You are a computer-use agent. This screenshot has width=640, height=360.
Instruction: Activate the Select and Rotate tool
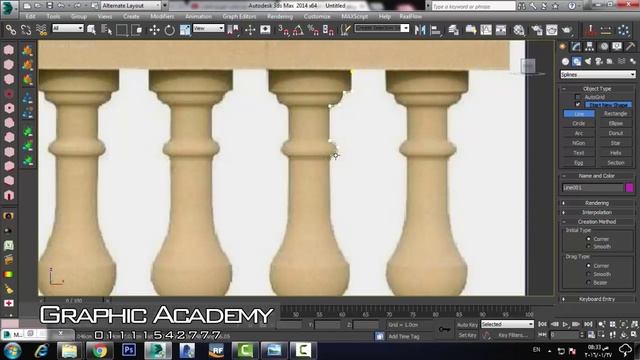click(169, 30)
